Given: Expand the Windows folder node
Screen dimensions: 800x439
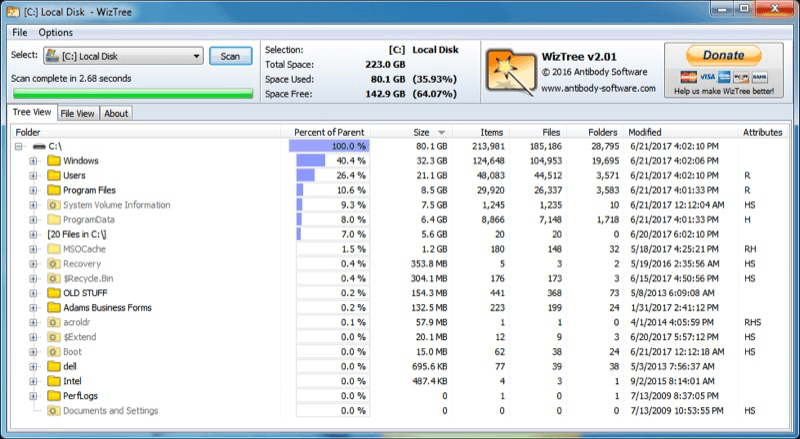Looking at the screenshot, I should (x=34, y=161).
